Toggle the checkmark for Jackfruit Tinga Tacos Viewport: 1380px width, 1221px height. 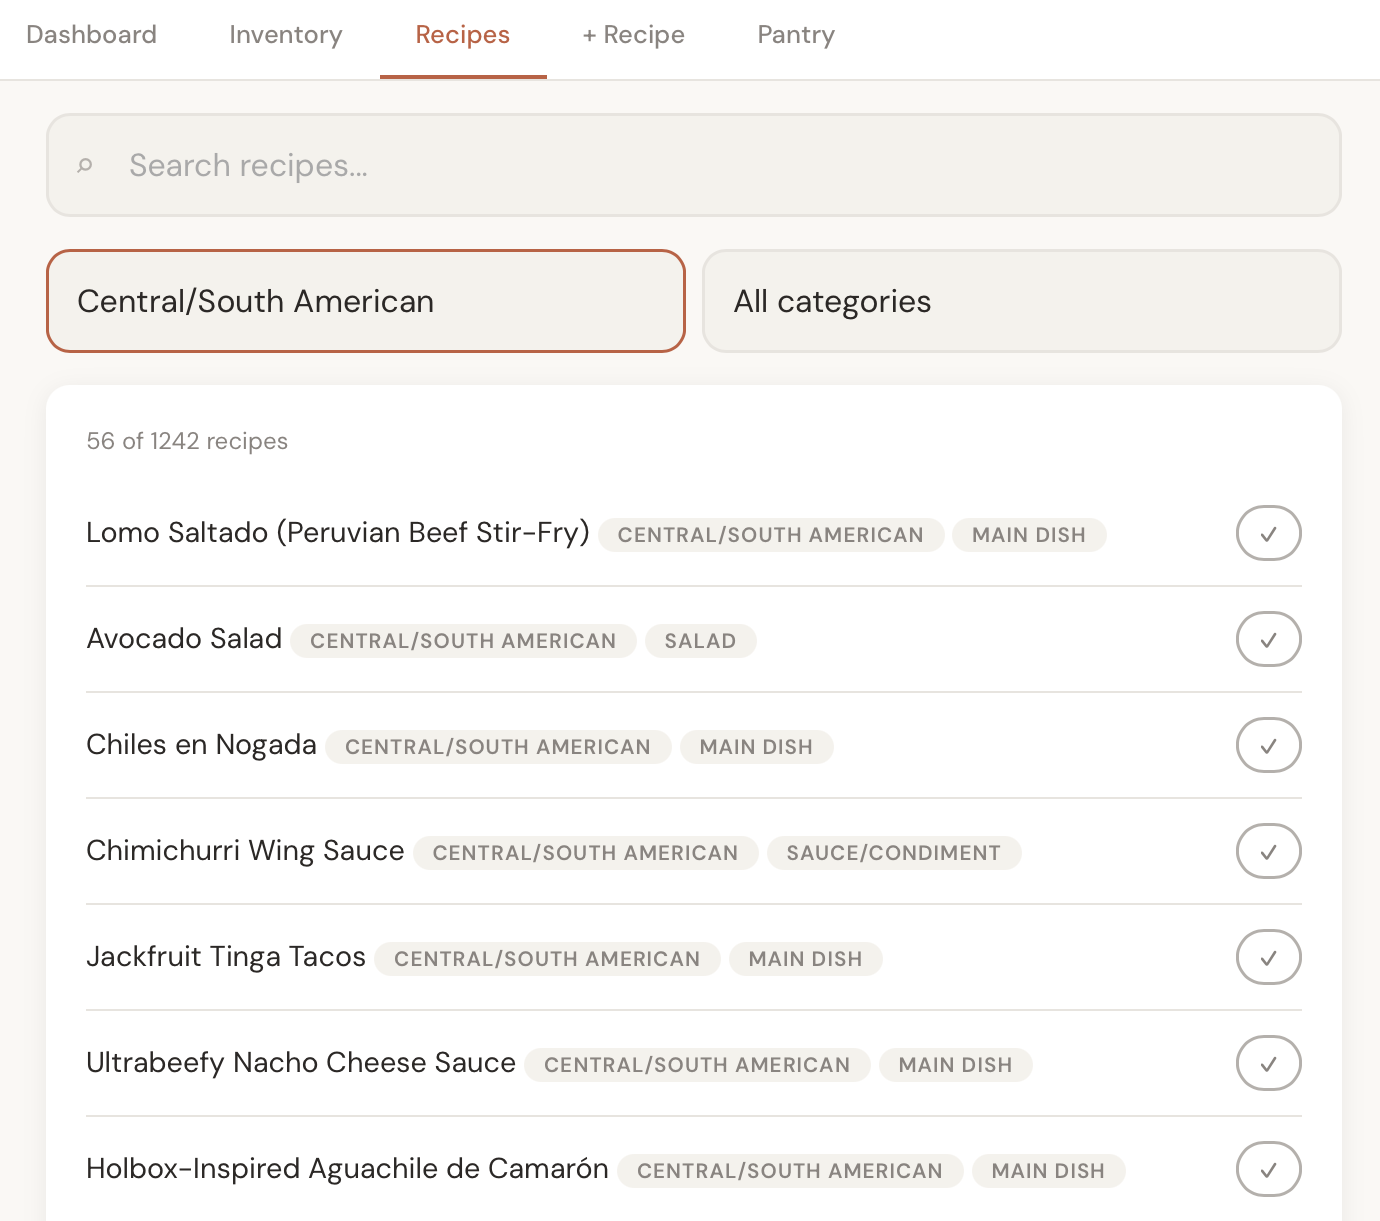[x=1269, y=957]
